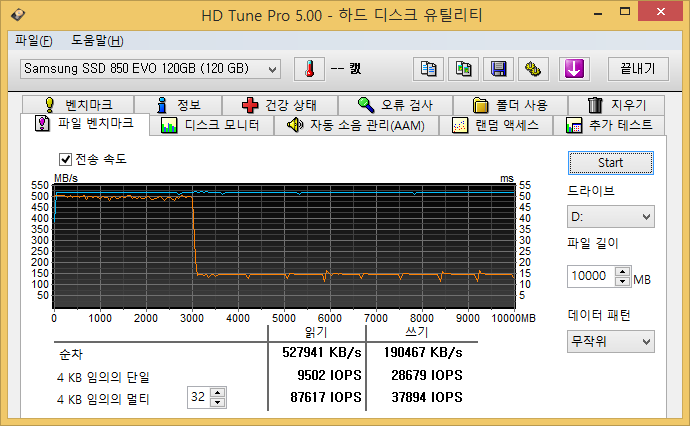Close the HD Tune Pro window
Viewport: 690px width, 426px height.
[x=661, y=11]
